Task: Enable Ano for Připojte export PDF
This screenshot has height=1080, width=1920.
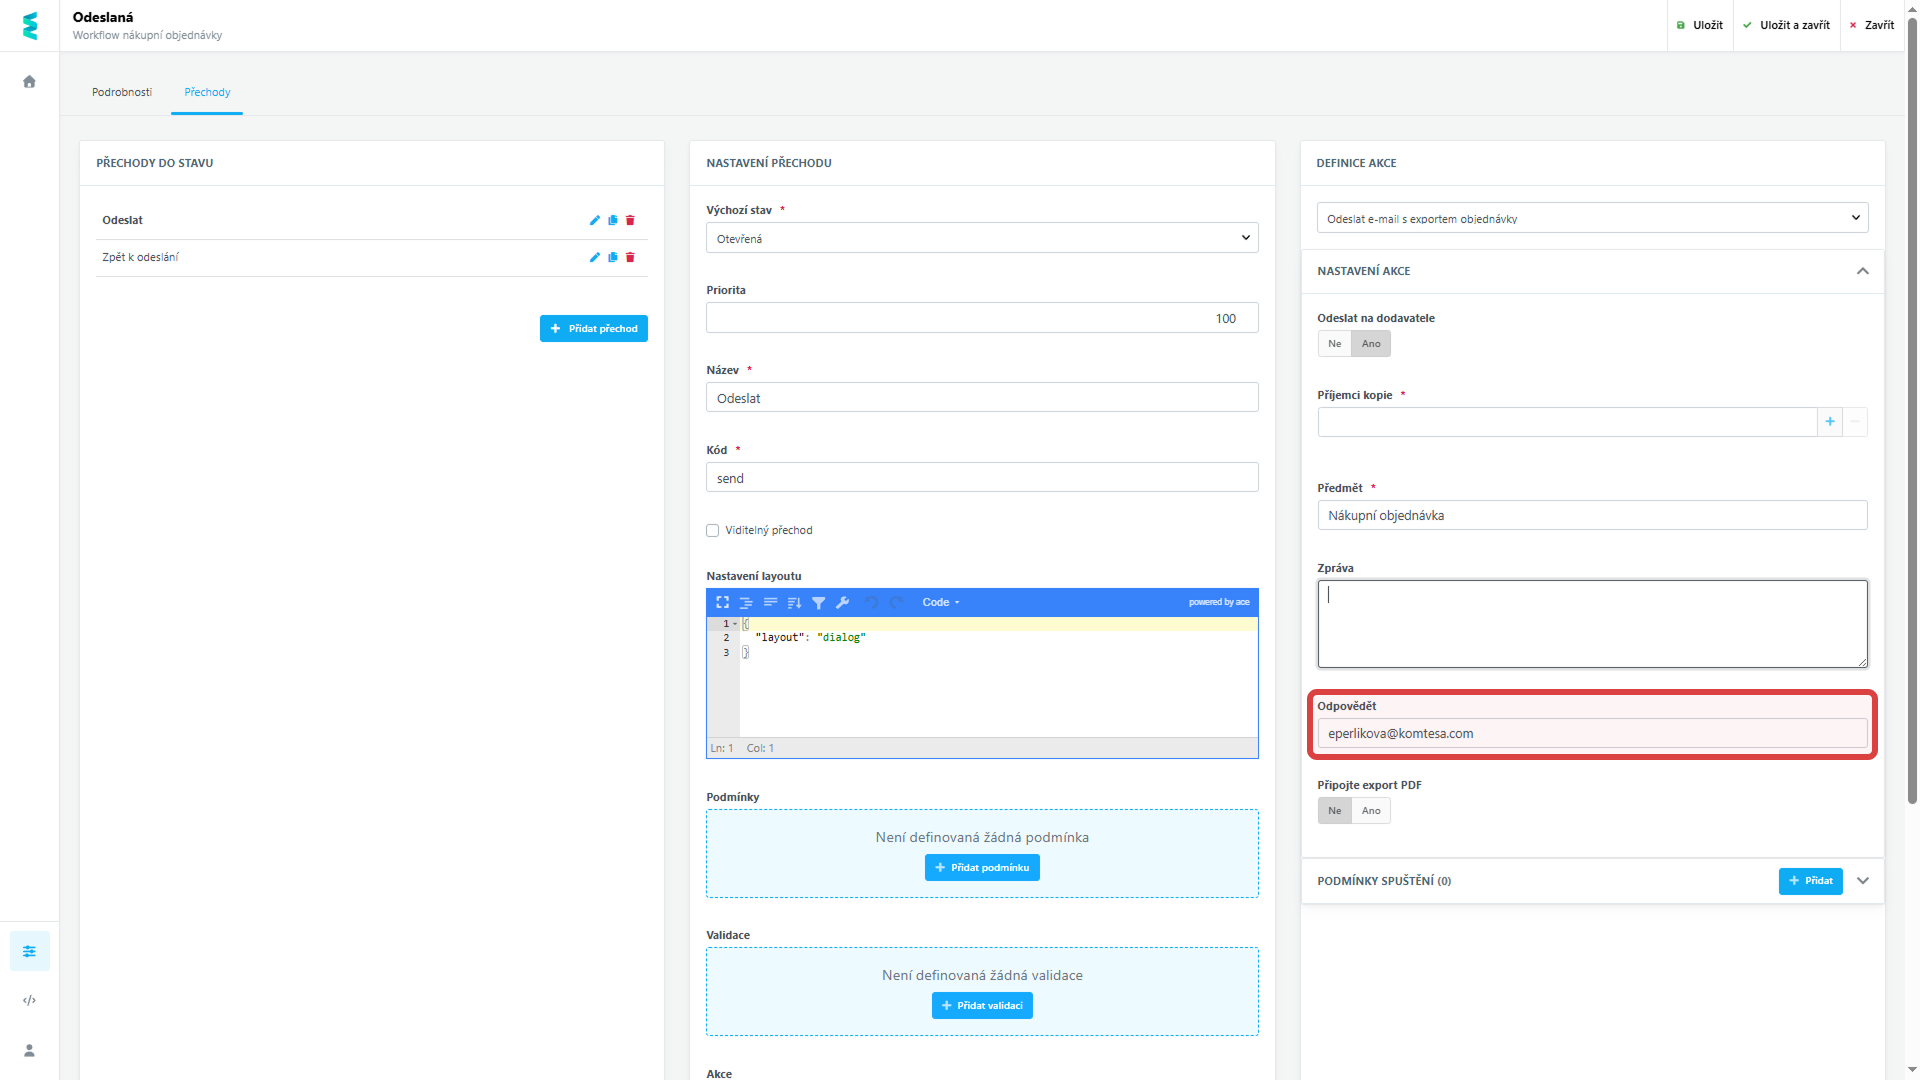Action: [x=1370, y=810]
